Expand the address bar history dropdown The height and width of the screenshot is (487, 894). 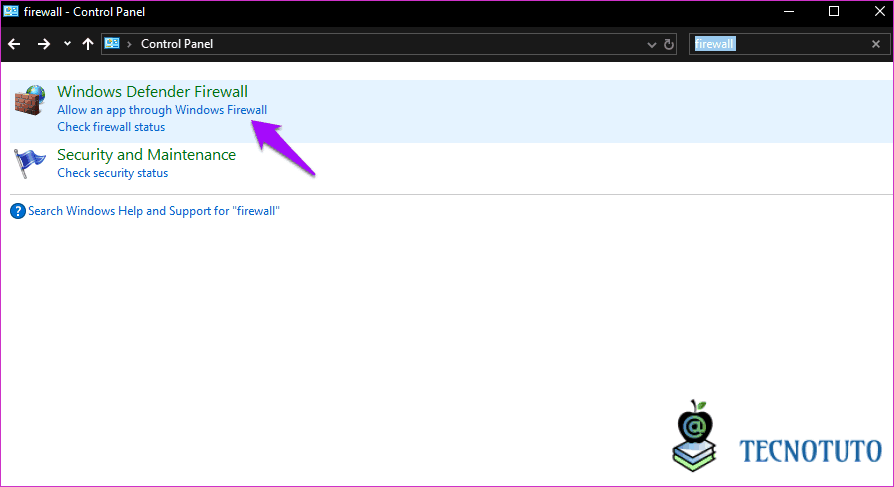point(652,44)
